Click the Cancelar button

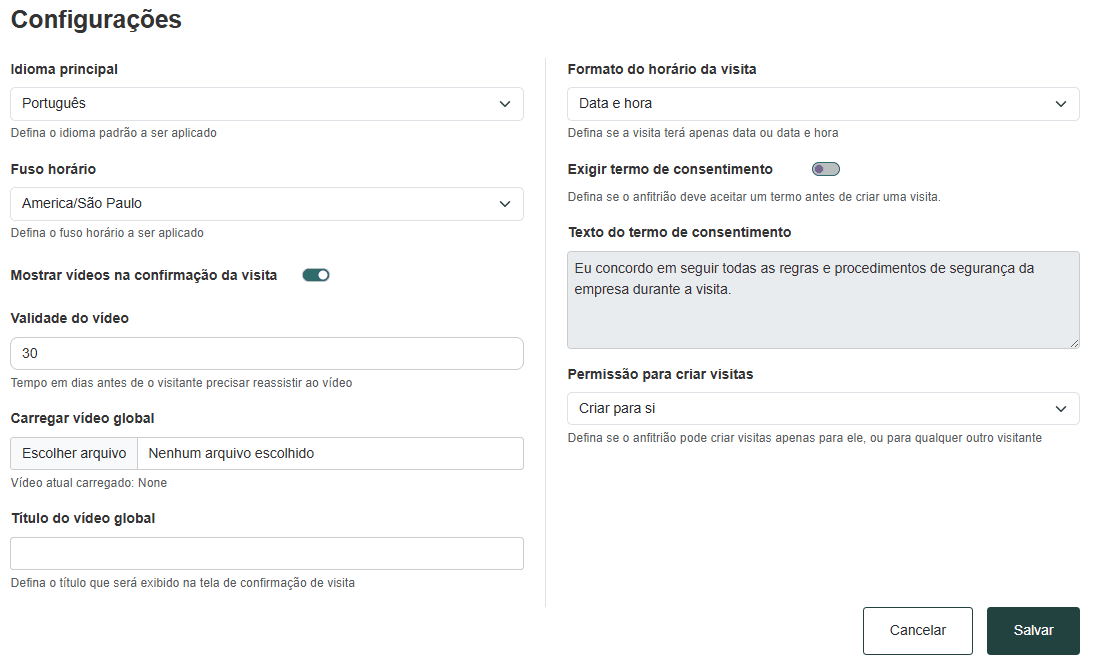coord(918,630)
